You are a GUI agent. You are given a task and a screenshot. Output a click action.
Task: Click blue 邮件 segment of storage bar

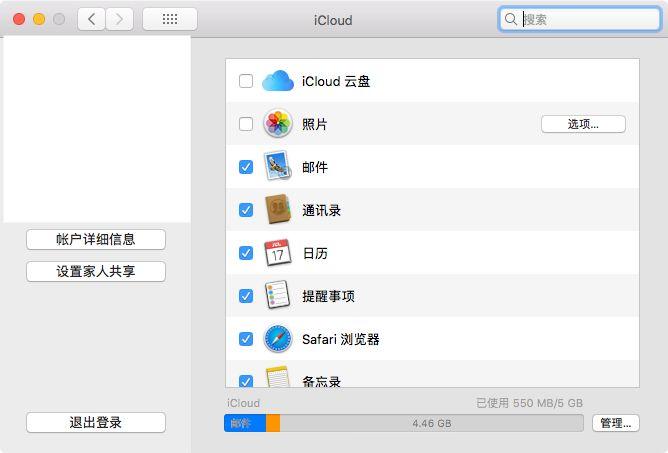245,423
